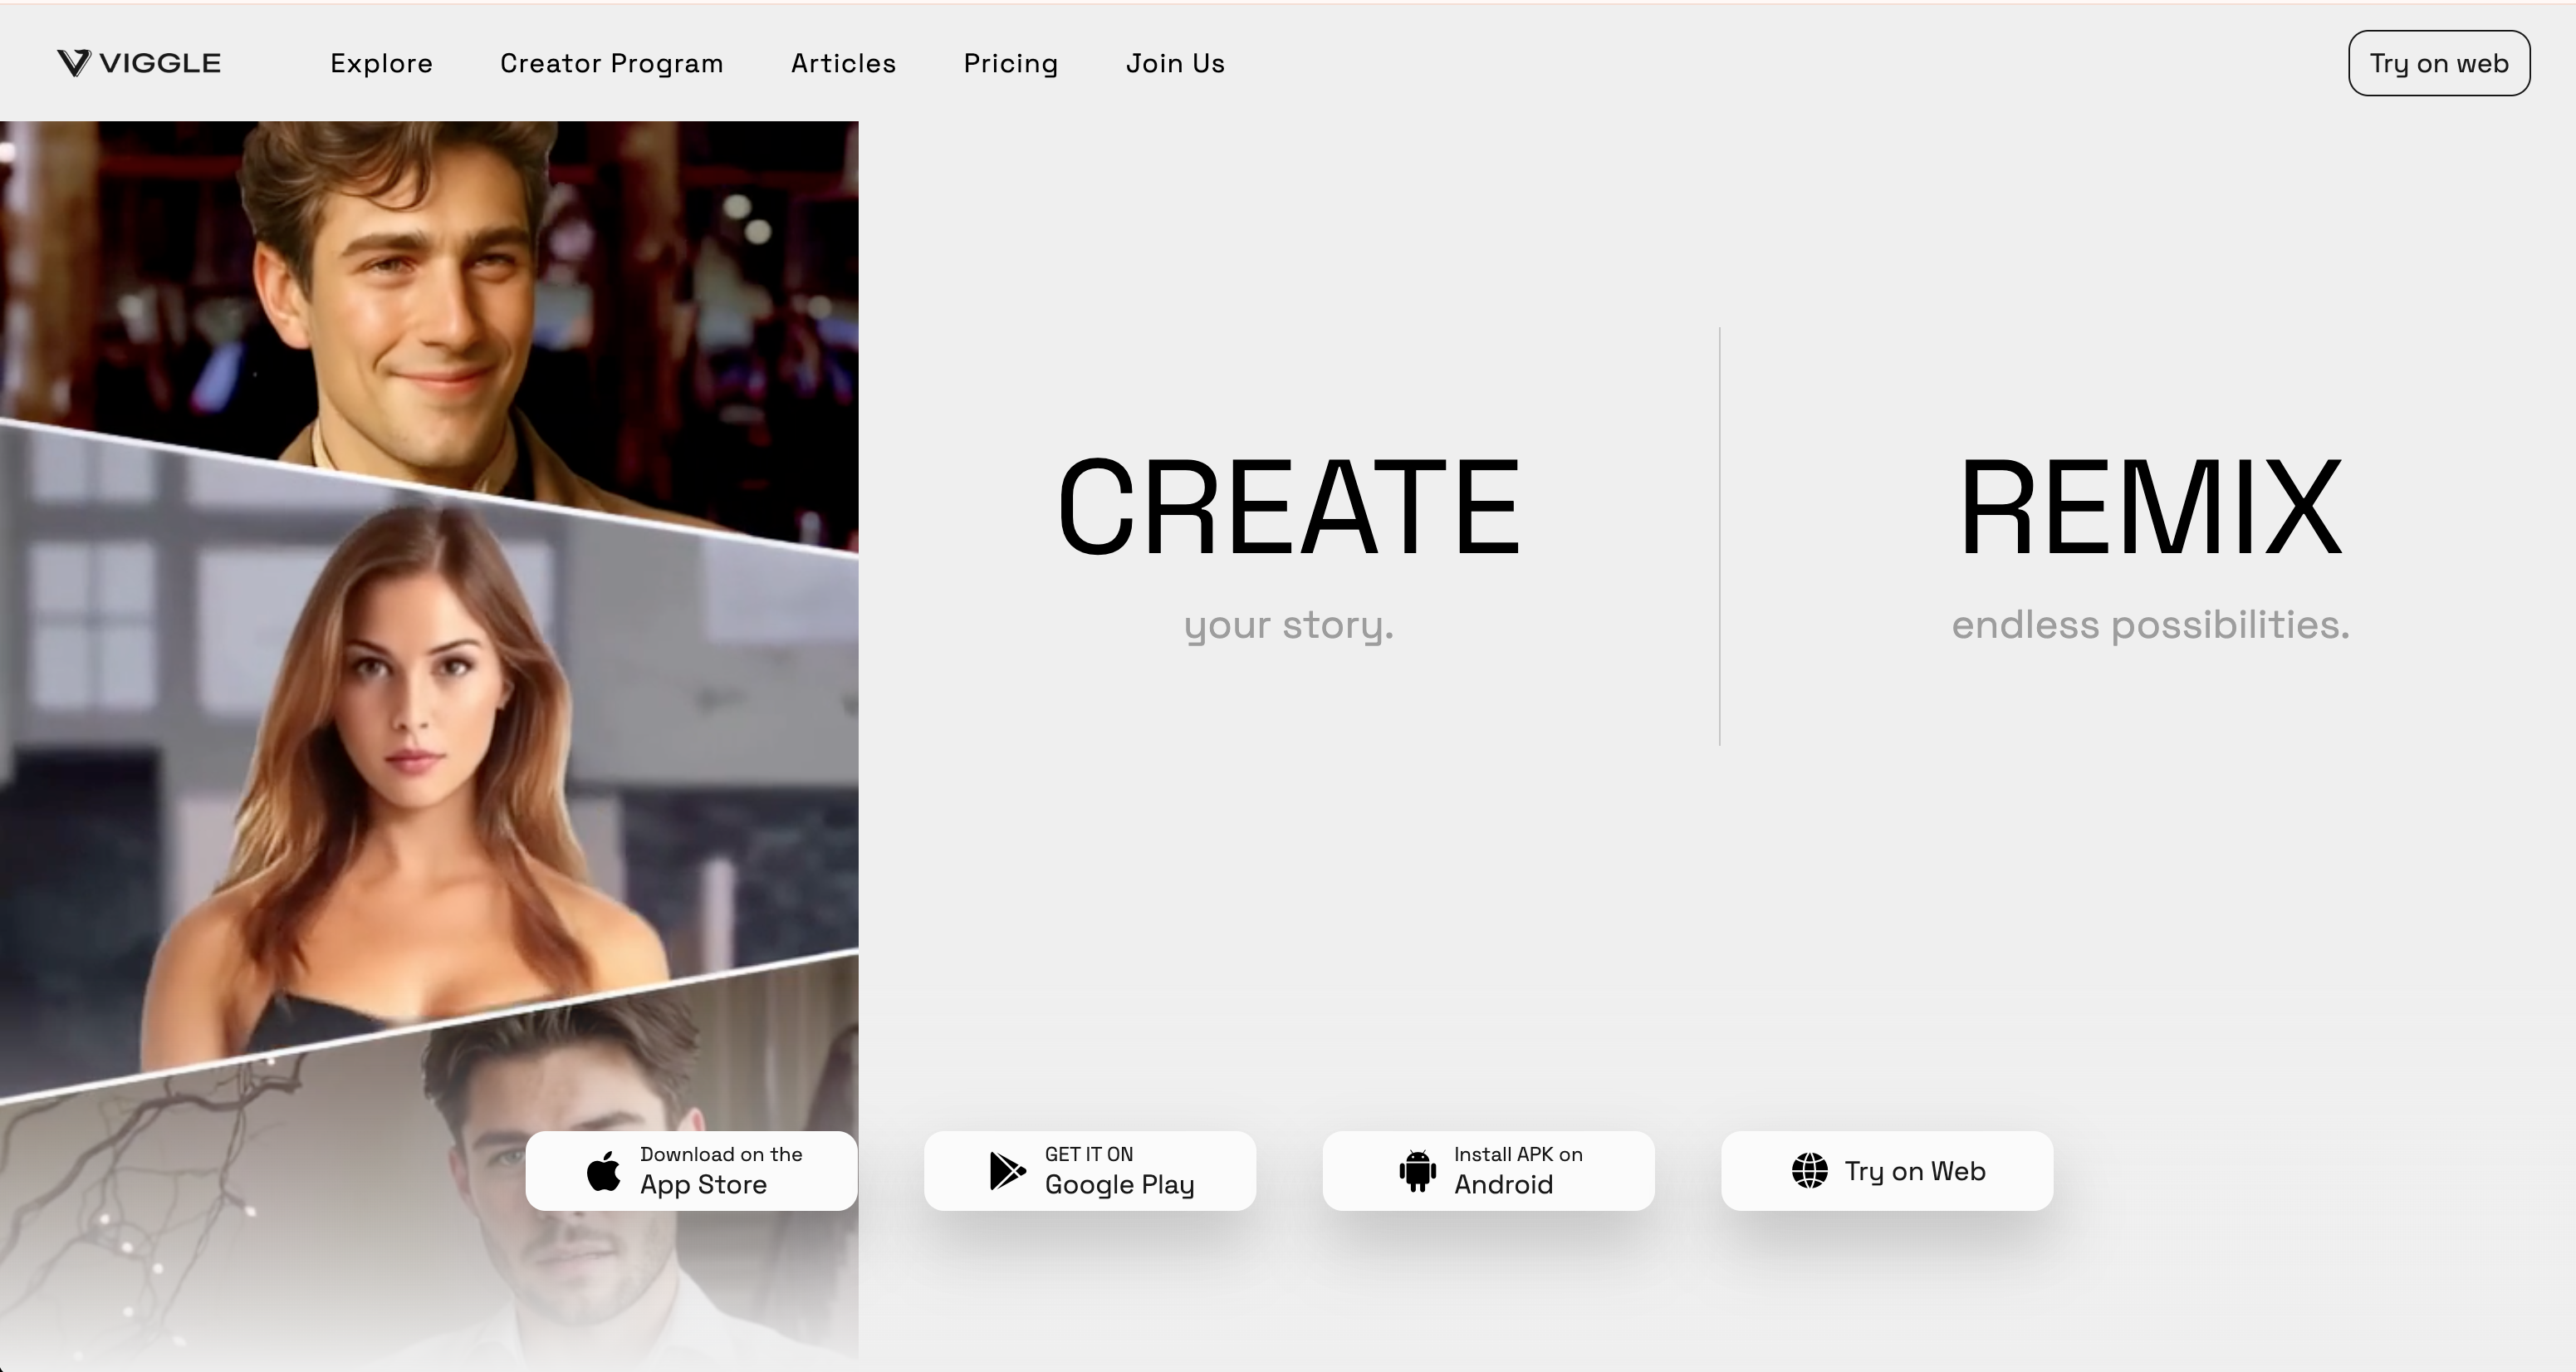This screenshot has width=2576, height=1372.
Task: Click Install APK on Android text
Action: pos(1517,1170)
